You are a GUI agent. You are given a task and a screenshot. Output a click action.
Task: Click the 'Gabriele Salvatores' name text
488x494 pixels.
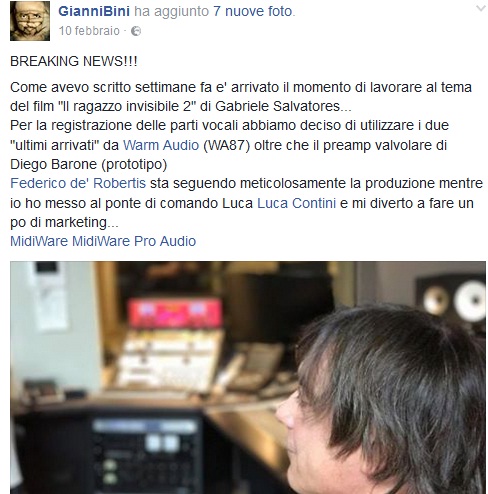pos(277,107)
